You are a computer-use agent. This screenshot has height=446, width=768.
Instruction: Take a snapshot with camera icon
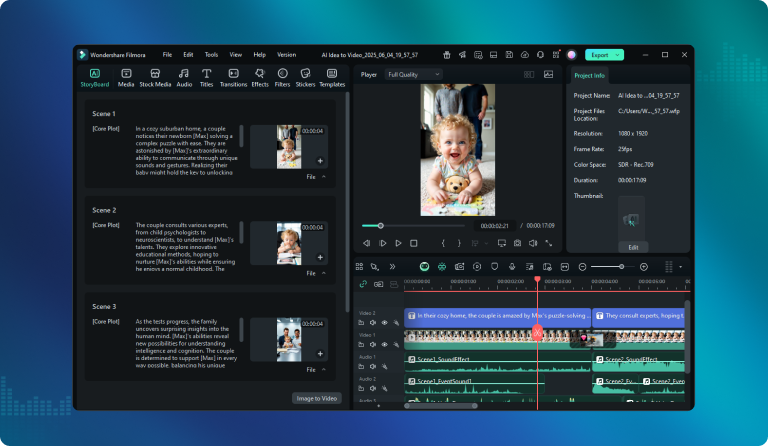pos(517,243)
